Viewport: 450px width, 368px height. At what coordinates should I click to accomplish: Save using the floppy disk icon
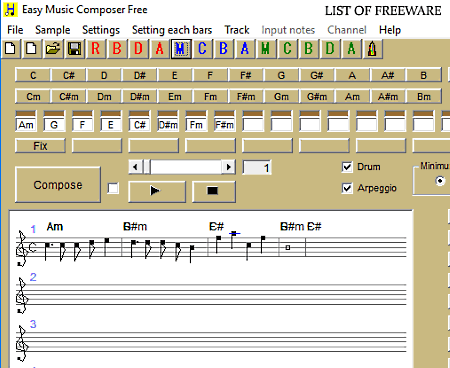click(x=74, y=49)
